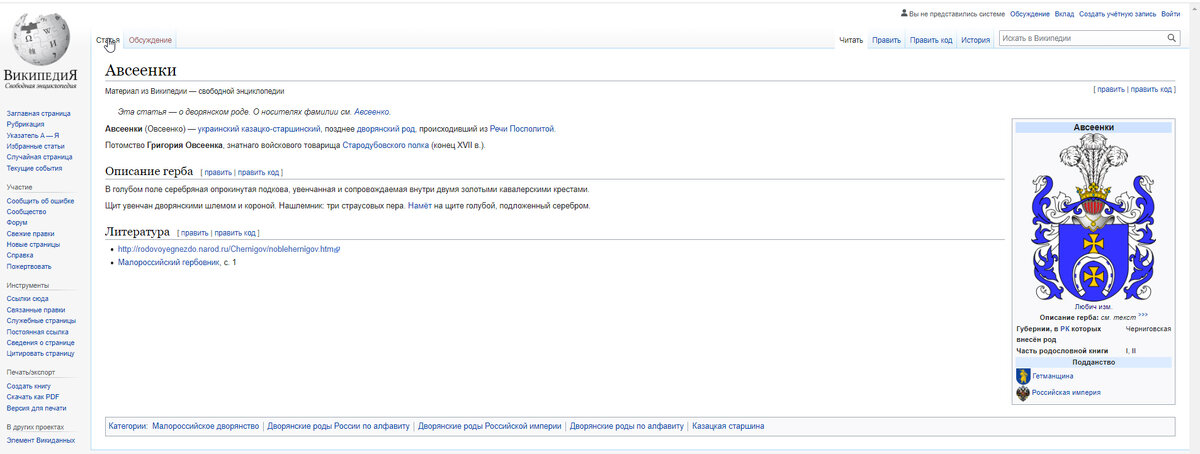Screen dimensions: 1200x454
Task: Edit the Описание герба section via править
Action: (217, 172)
